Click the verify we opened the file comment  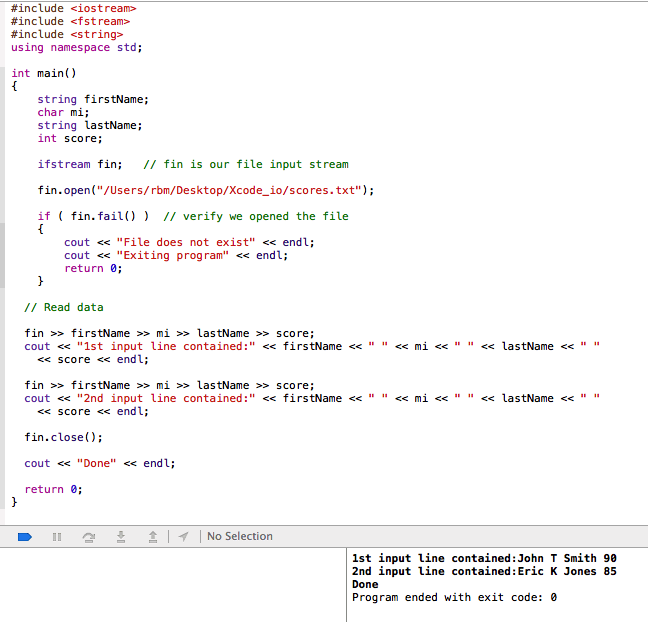(x=256, y=216)
